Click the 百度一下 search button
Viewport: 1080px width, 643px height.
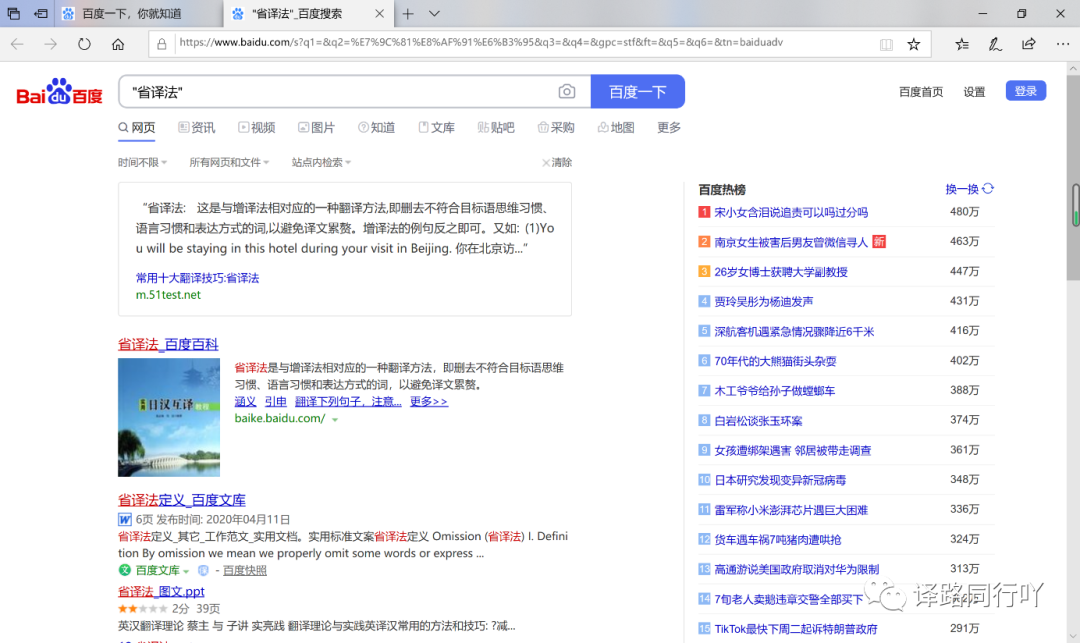pyautogui.click(x=638, y=92)
